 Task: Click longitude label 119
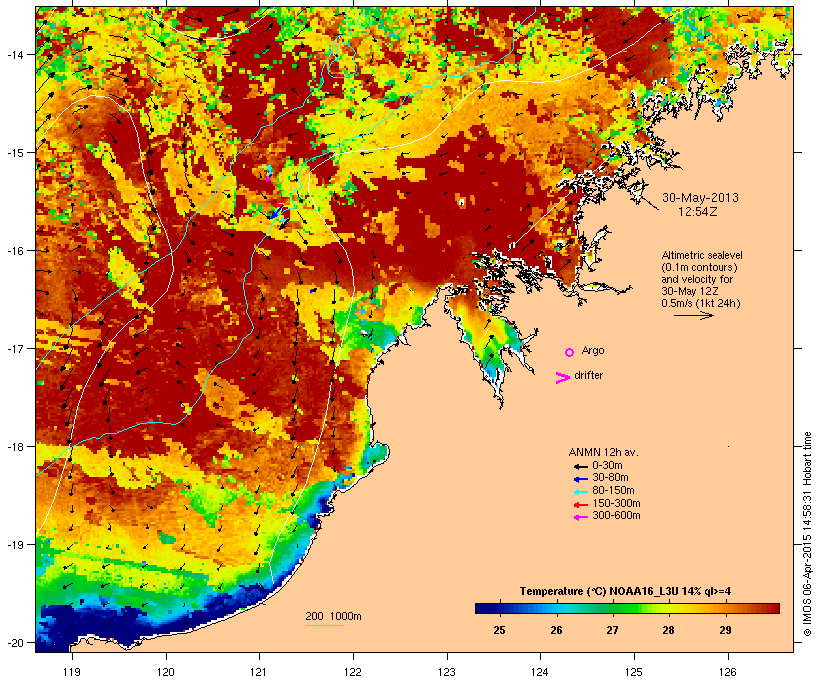[72, 672]
